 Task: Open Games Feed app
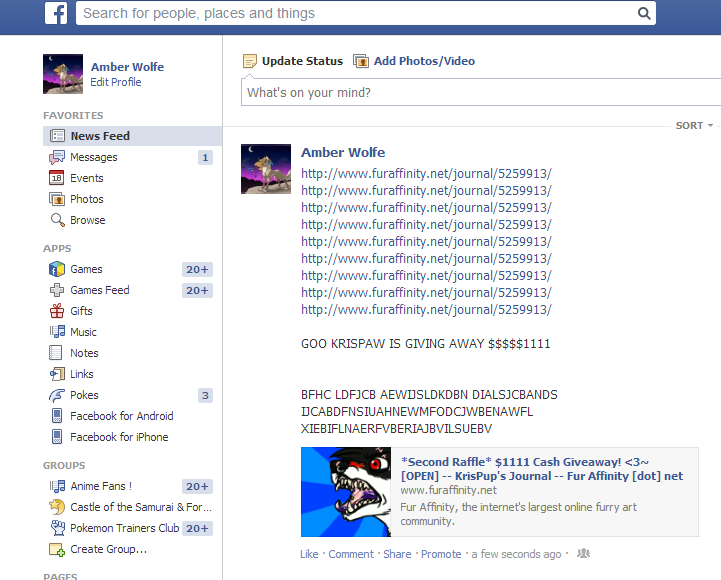pos(100,290)
